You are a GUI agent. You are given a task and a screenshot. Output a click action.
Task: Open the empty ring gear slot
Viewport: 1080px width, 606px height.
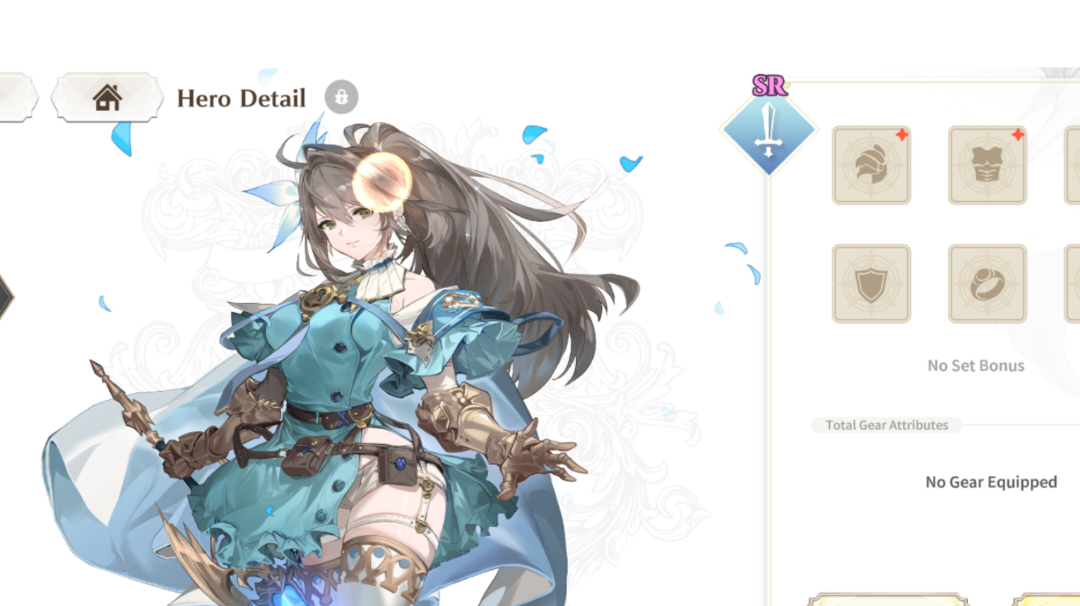click(987, 283)
